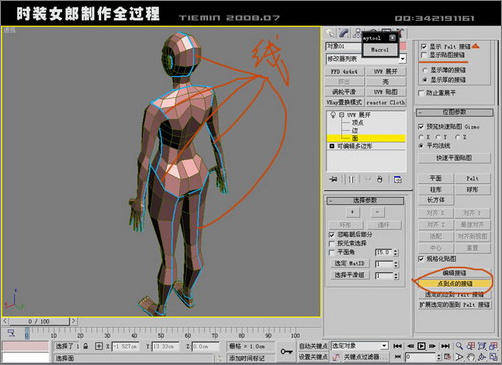502x365 pixels.
Task: Click the current frame number field
Action: click(x=421, y=357)
